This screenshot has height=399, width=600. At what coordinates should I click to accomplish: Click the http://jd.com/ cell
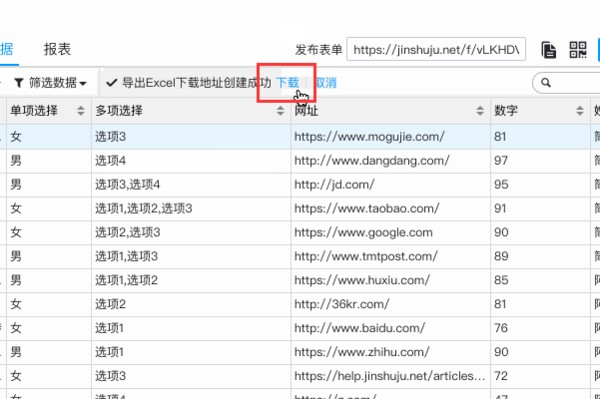391,184
